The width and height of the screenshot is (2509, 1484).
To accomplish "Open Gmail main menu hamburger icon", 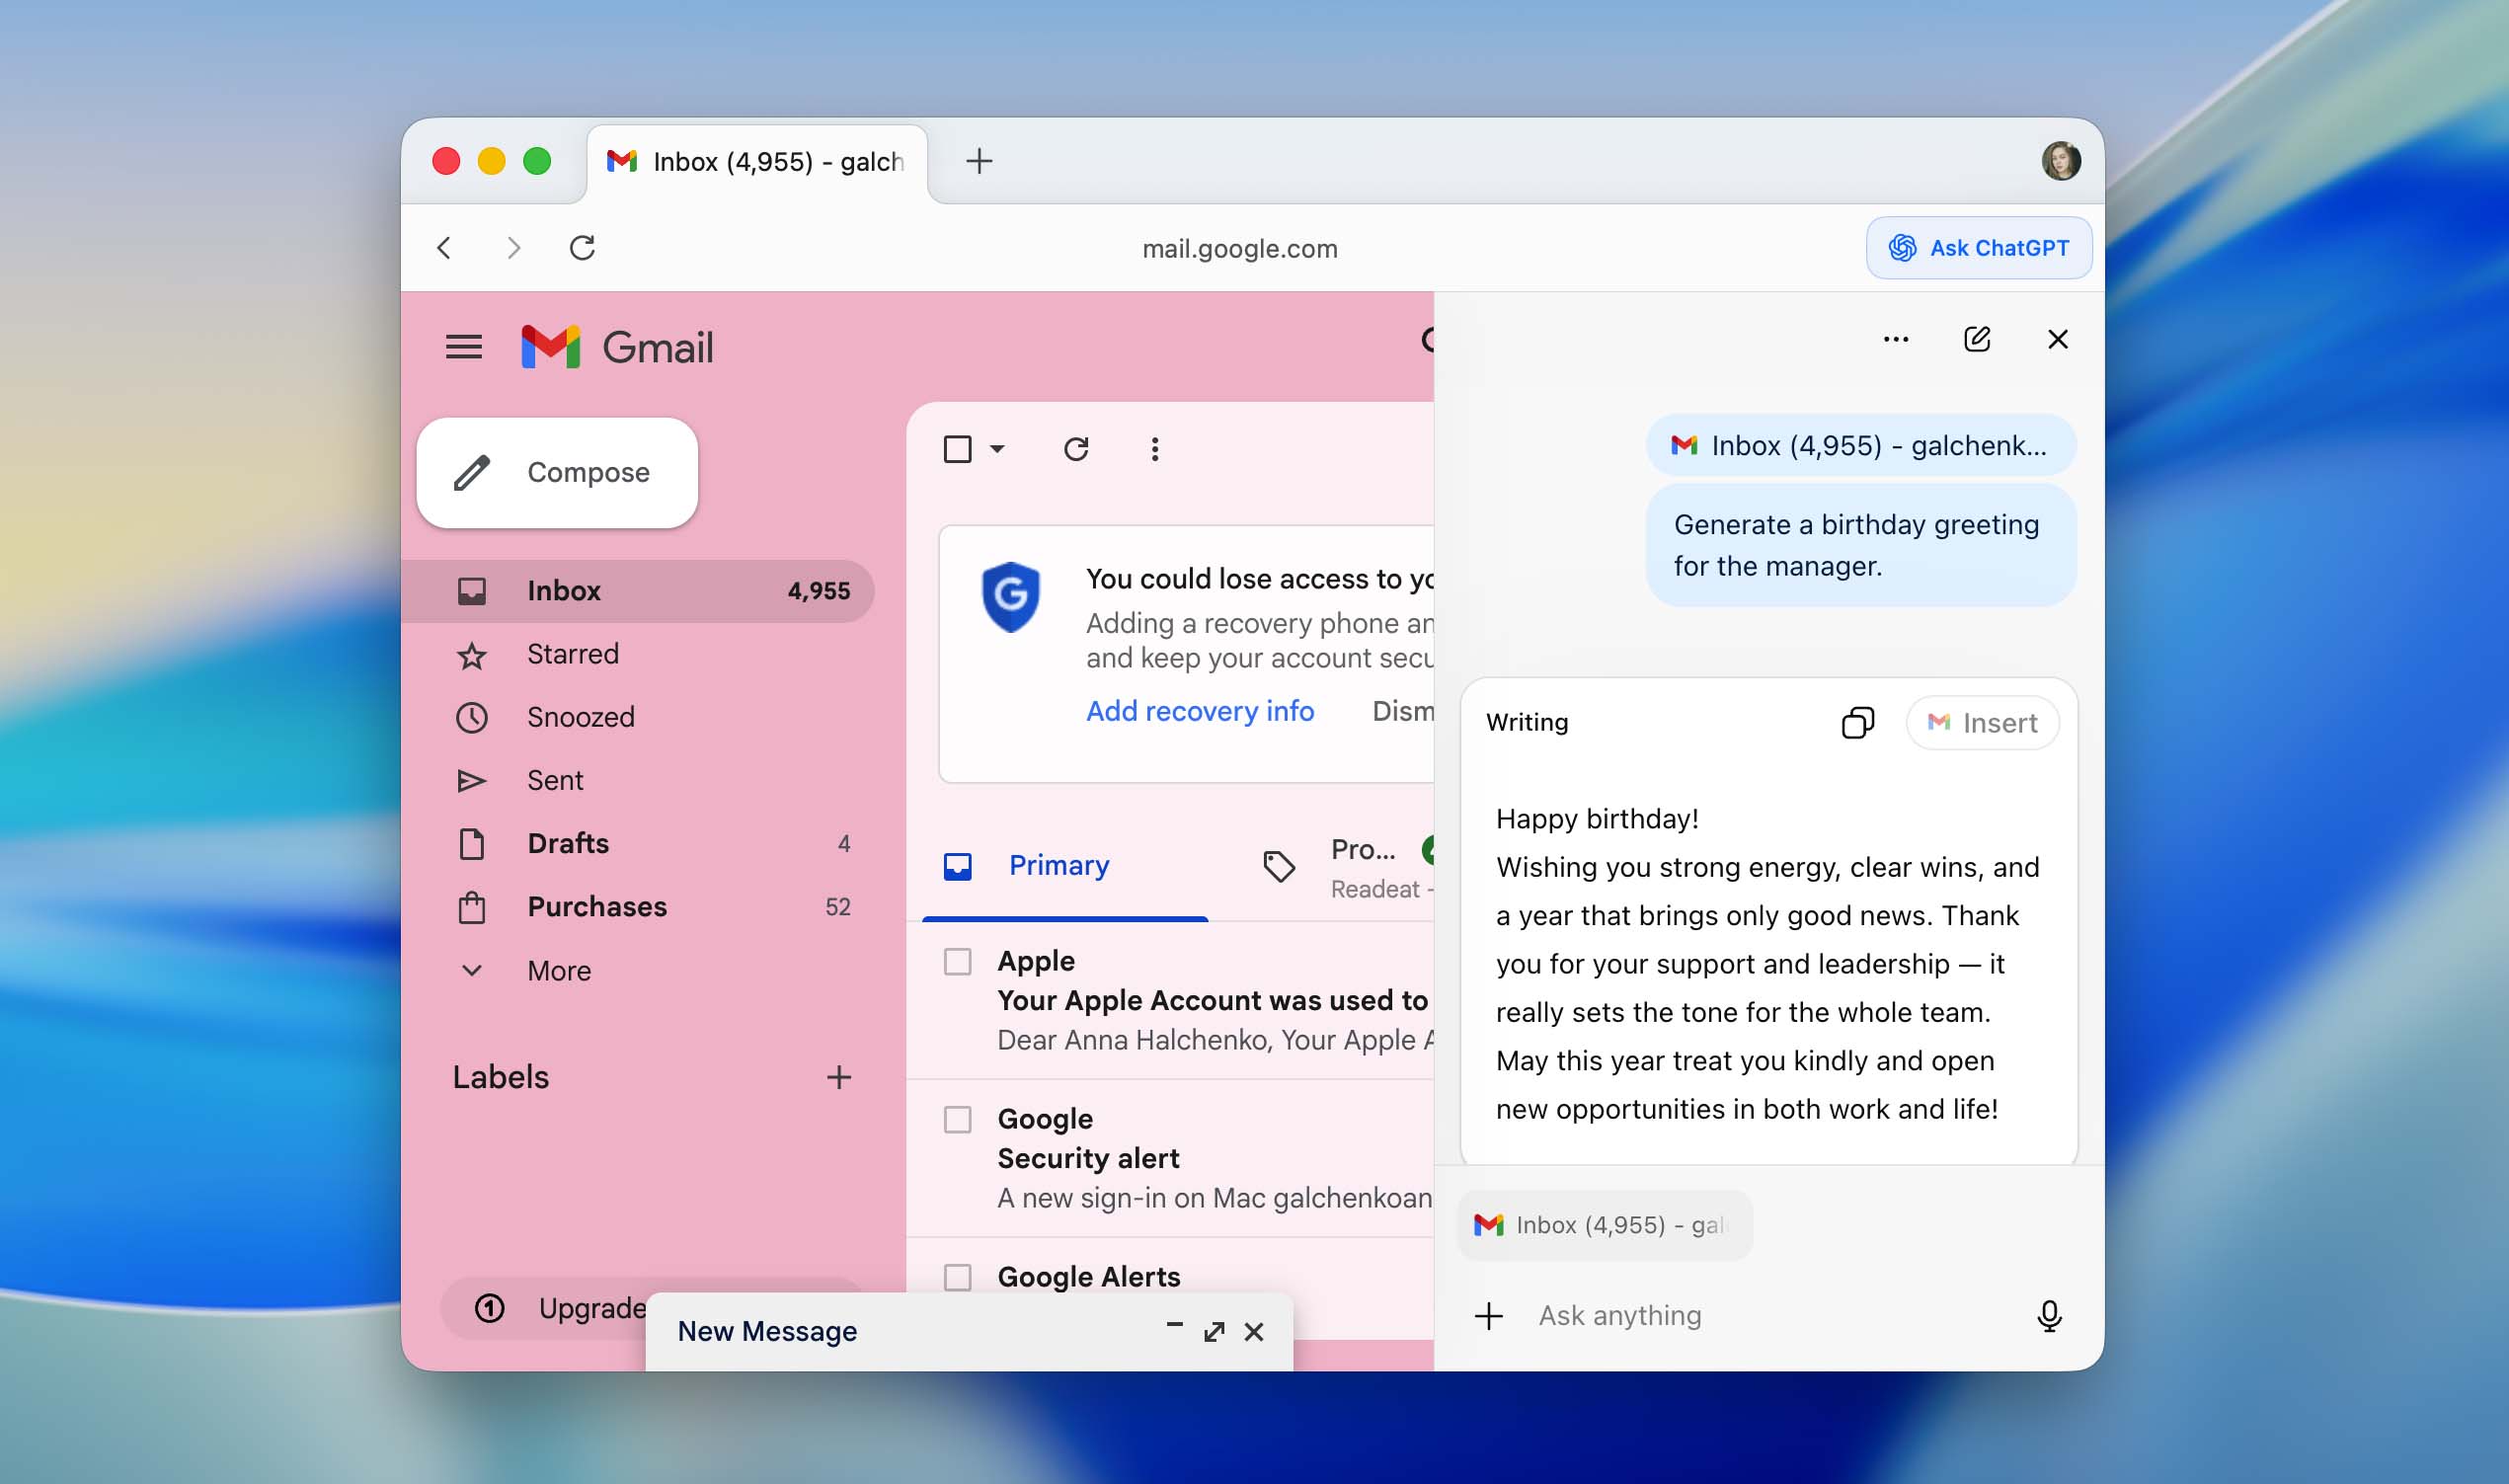I will [x=463, y=347].
